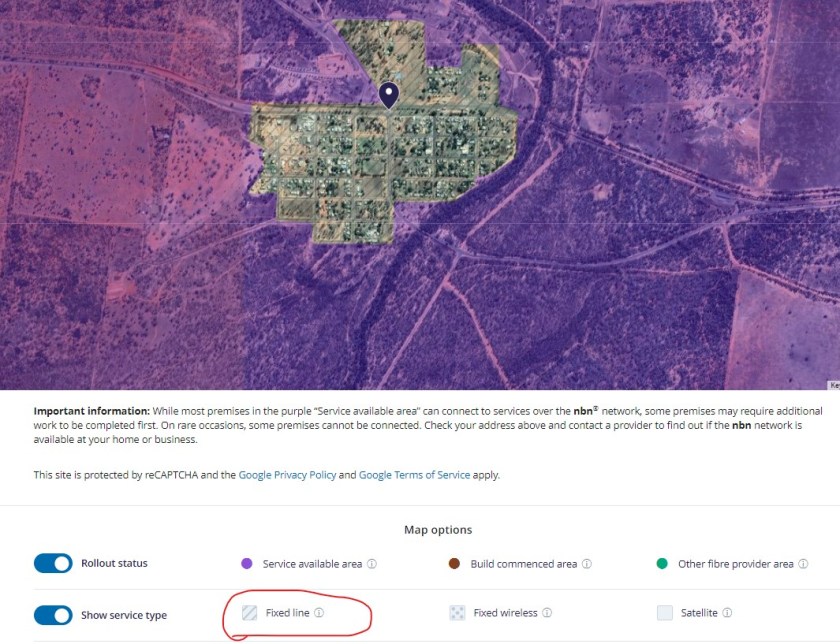The image size is (840, 644).
Task: Open the Google Terms of Service link
Action: [414, 475]
